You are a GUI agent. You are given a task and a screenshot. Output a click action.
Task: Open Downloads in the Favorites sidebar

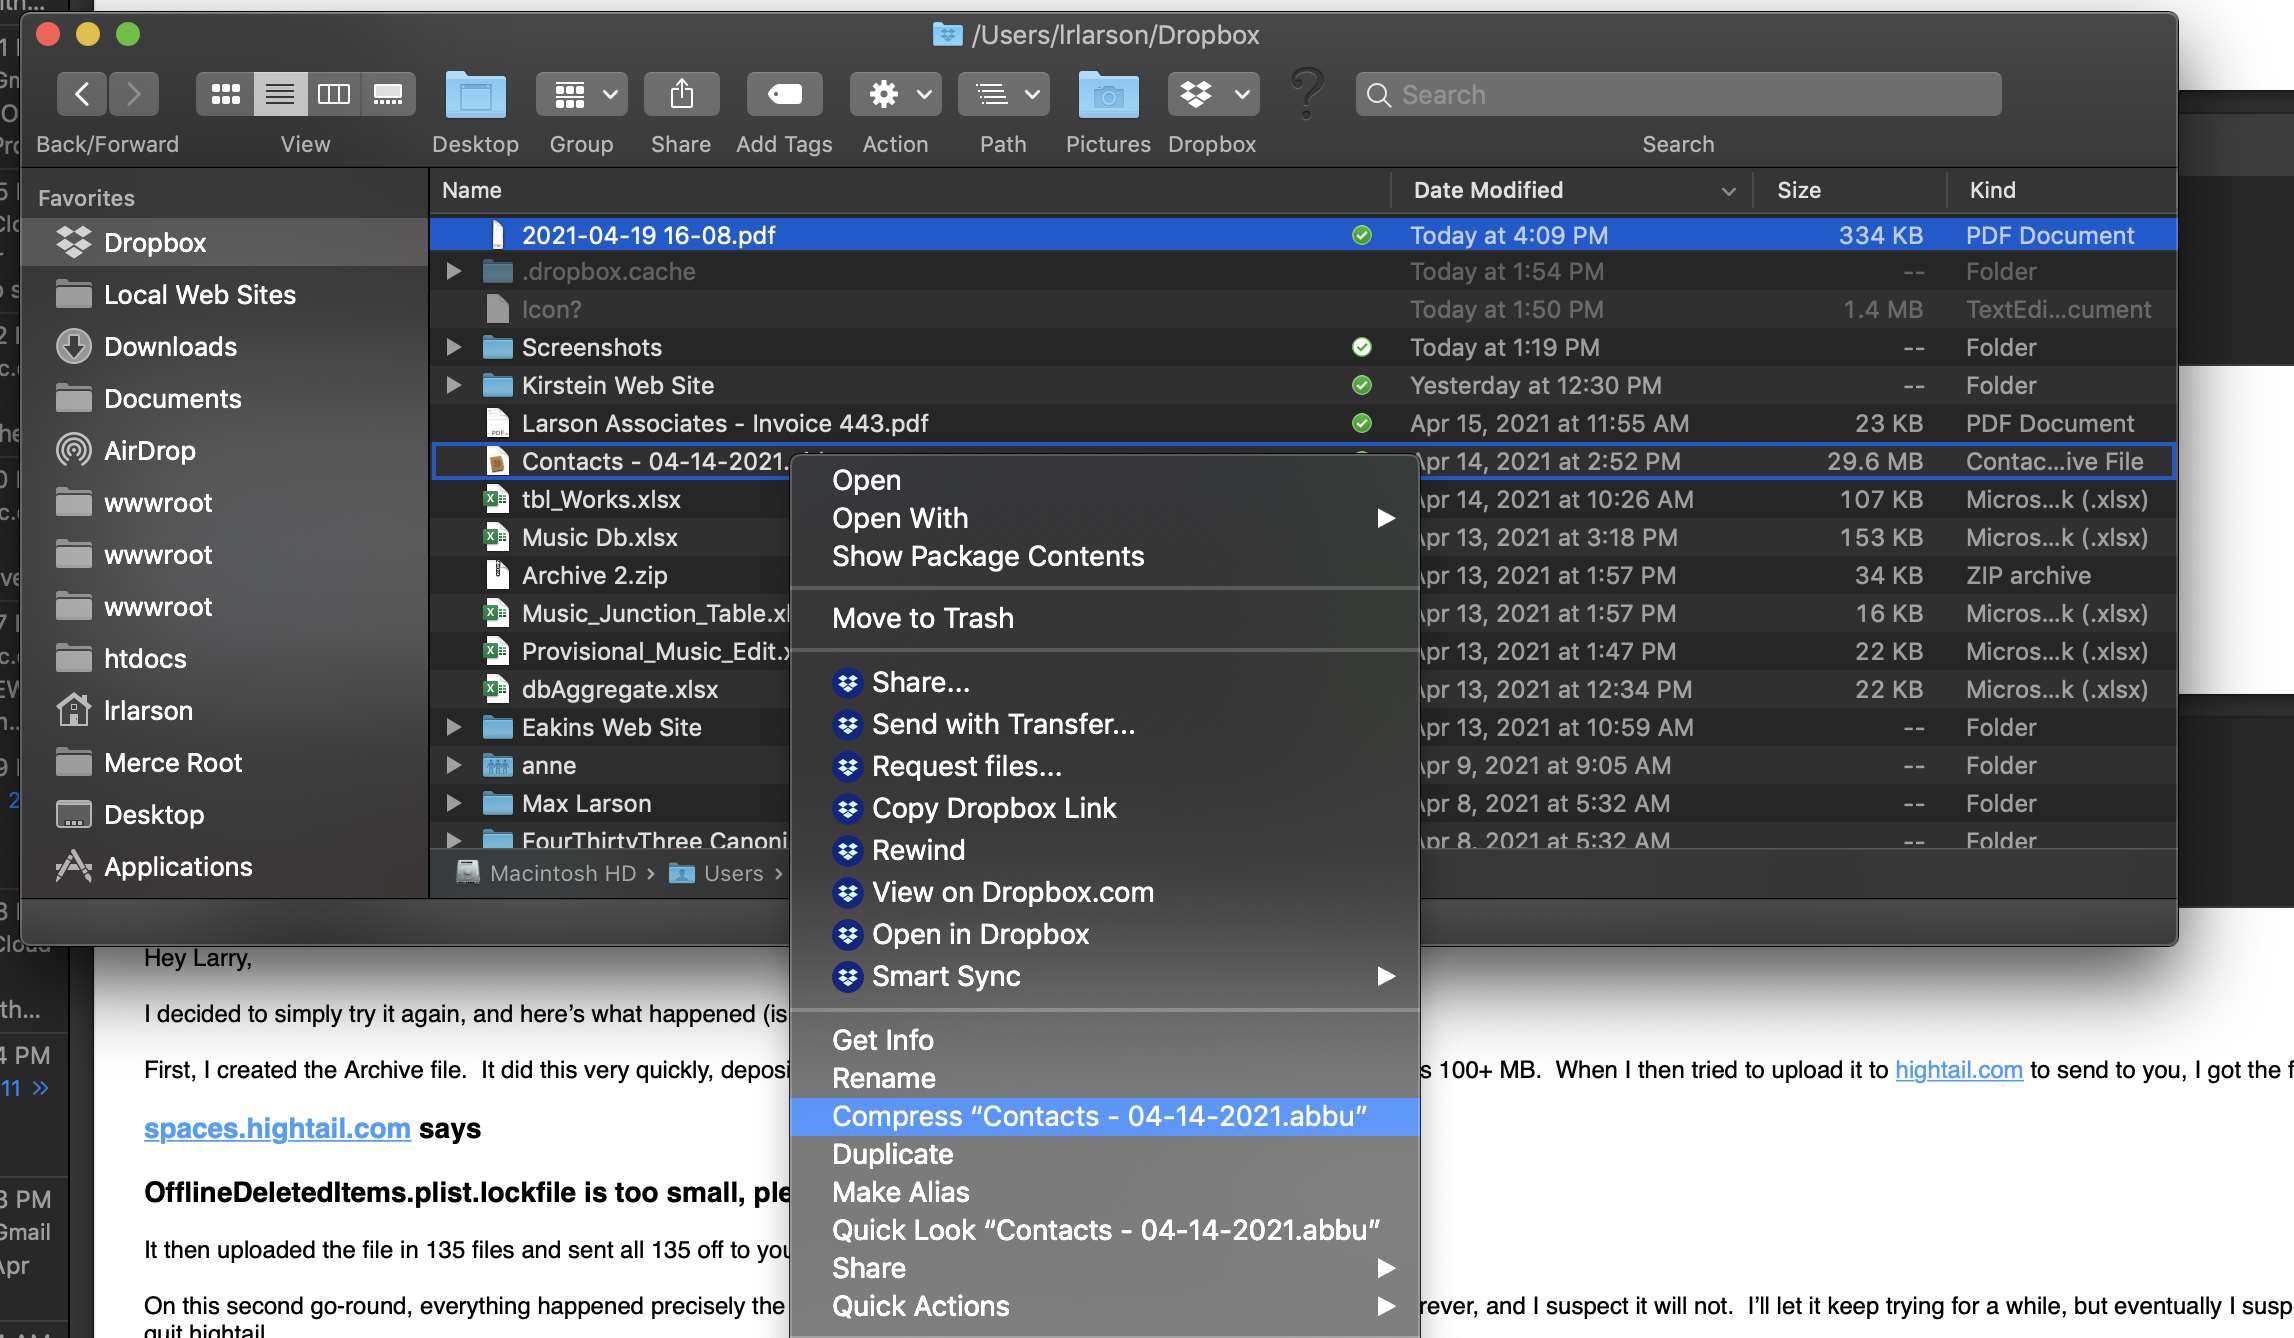225,347
